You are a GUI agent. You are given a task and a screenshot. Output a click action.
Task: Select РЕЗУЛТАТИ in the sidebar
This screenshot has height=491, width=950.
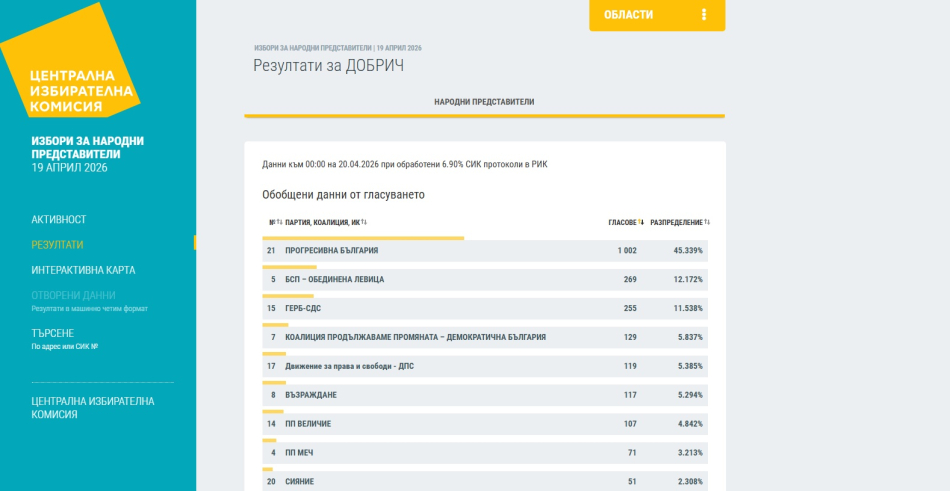[x=57, y=245]
